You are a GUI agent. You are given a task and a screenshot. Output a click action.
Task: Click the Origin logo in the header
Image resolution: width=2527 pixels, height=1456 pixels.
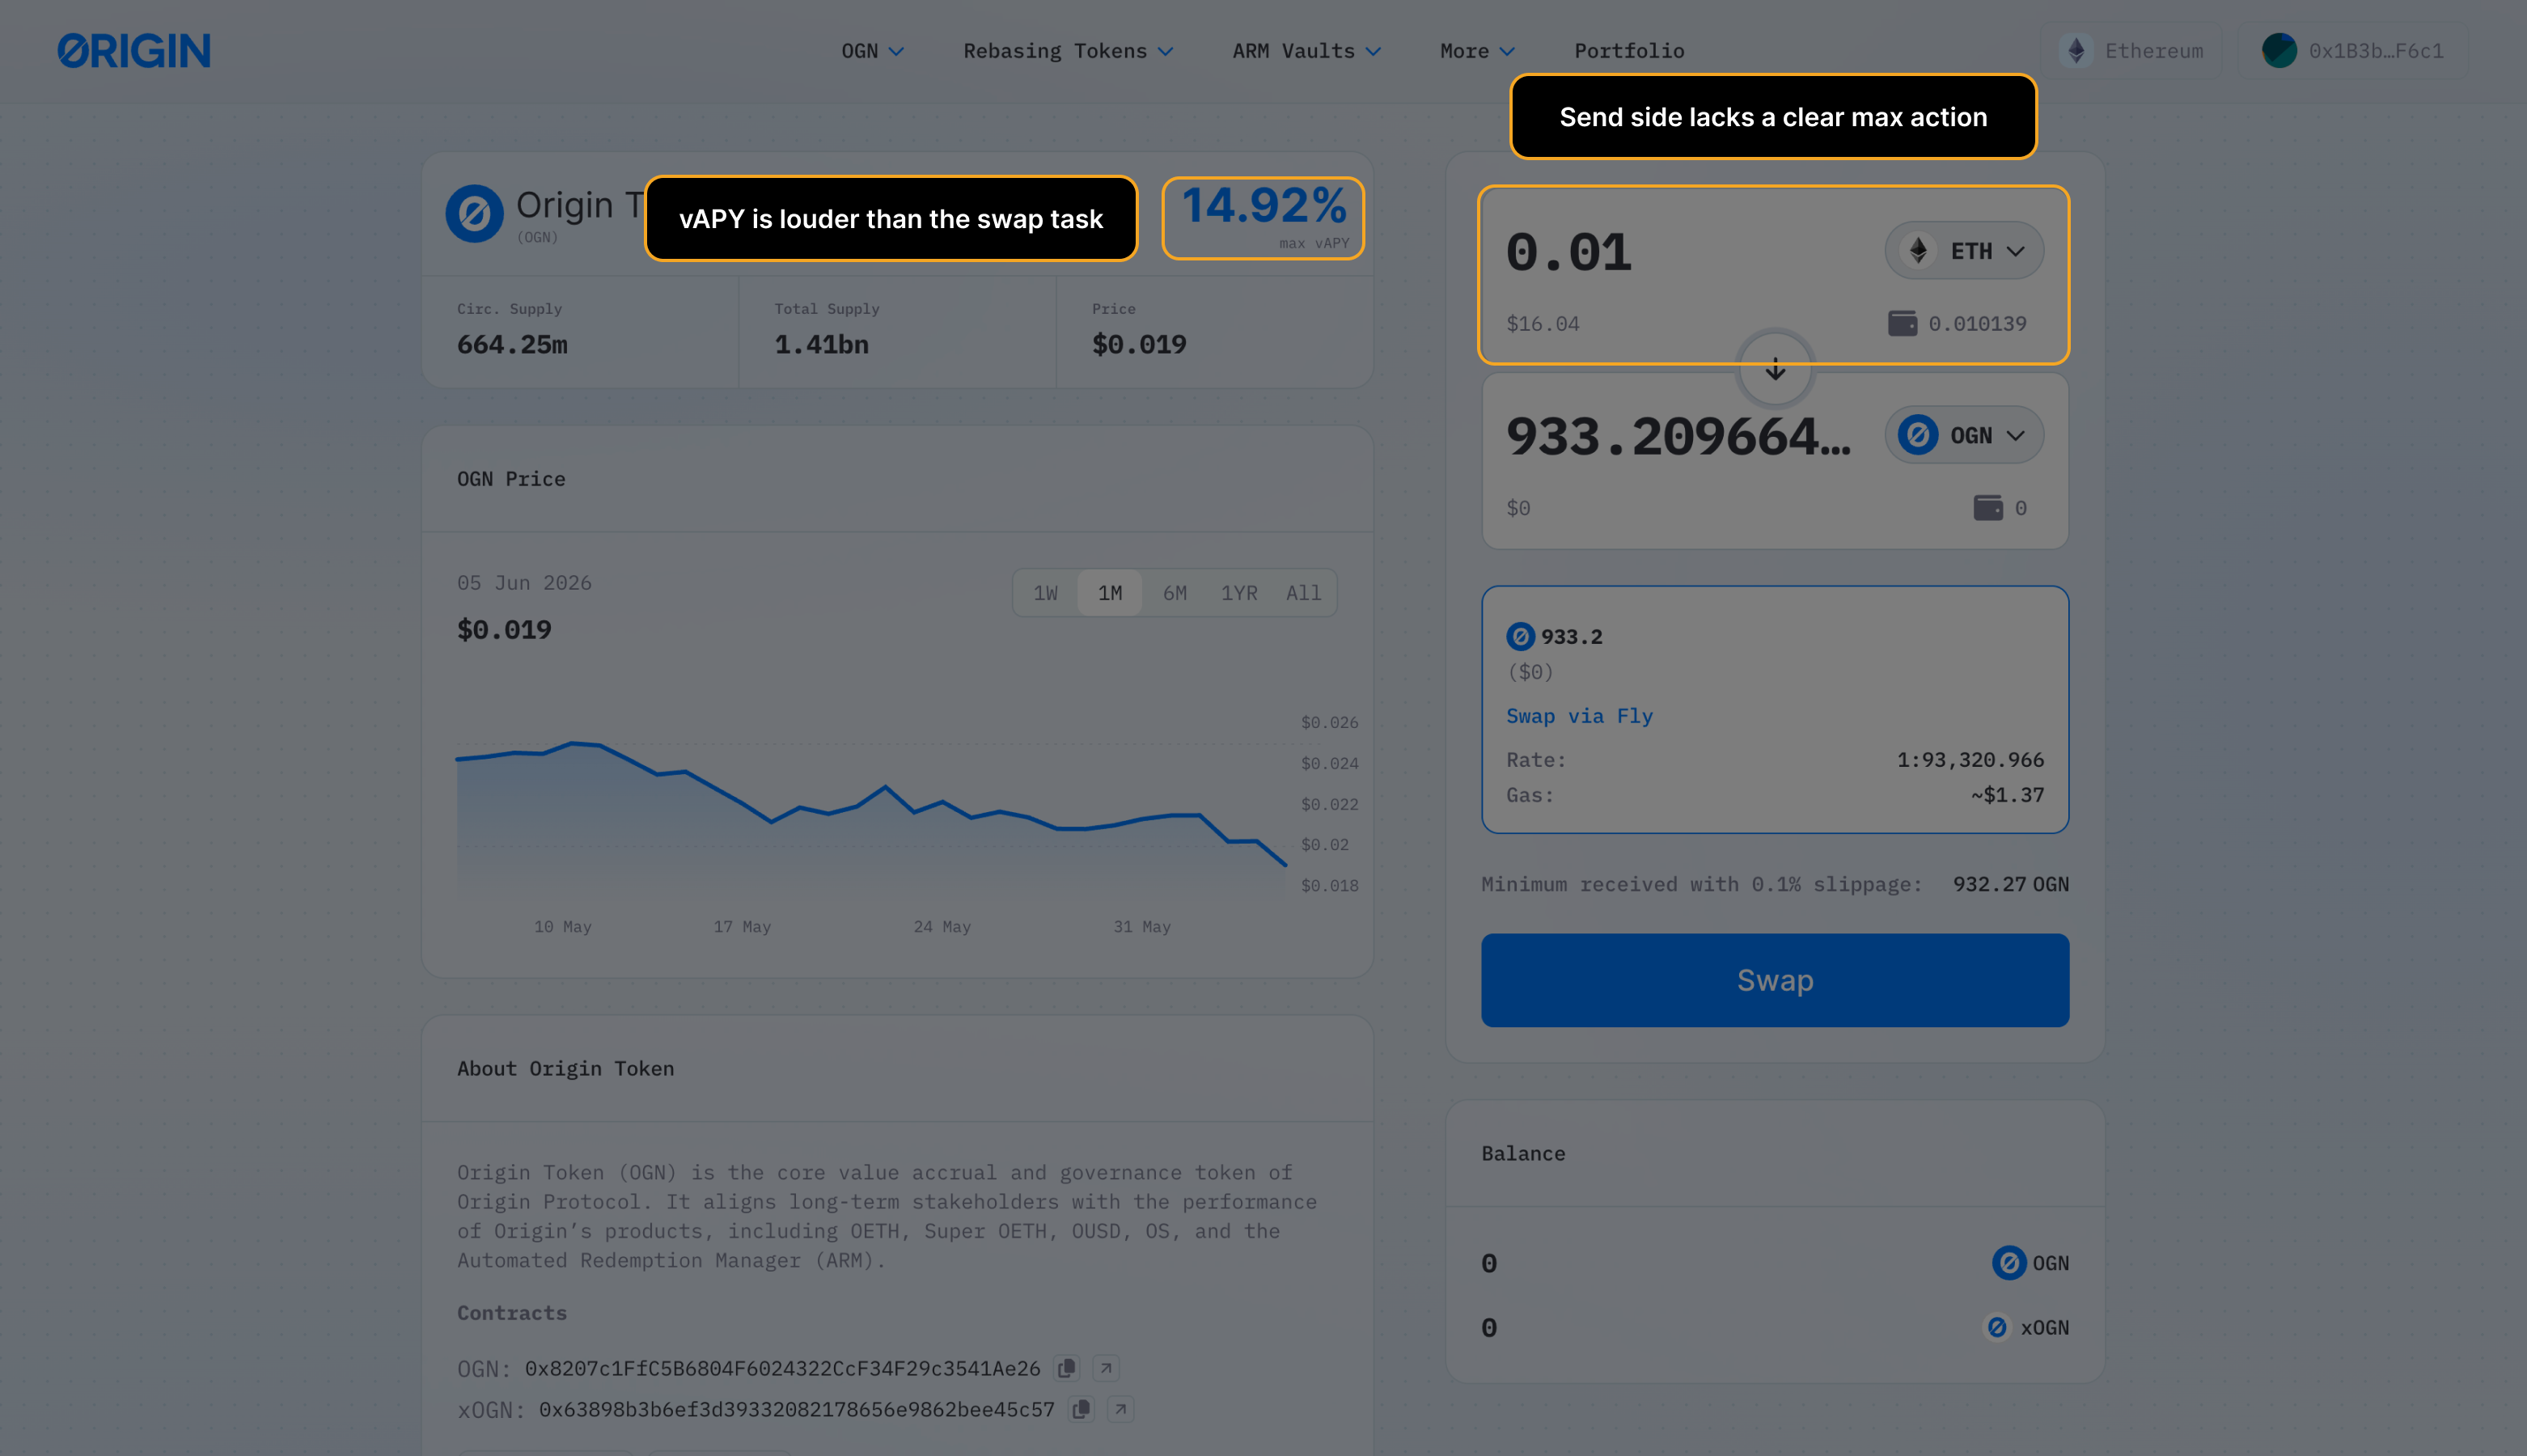click(x=134, y=50)
